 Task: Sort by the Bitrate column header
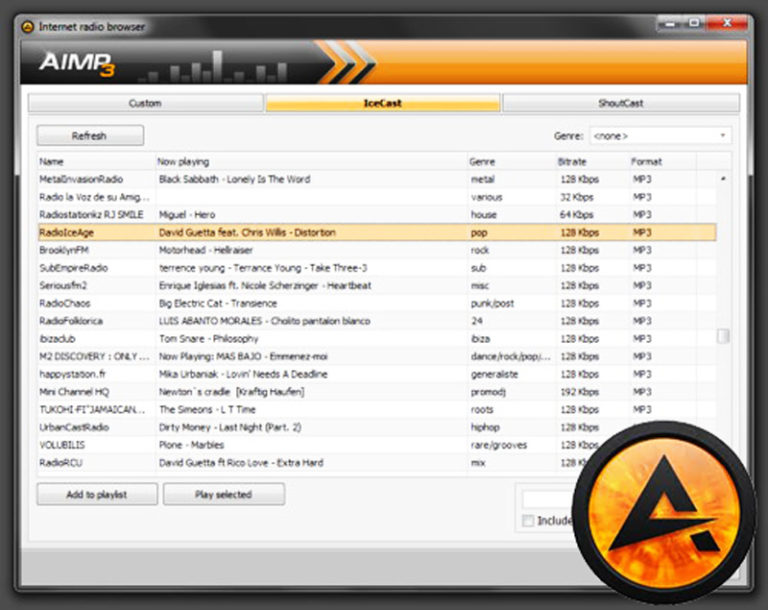point(593,162)
